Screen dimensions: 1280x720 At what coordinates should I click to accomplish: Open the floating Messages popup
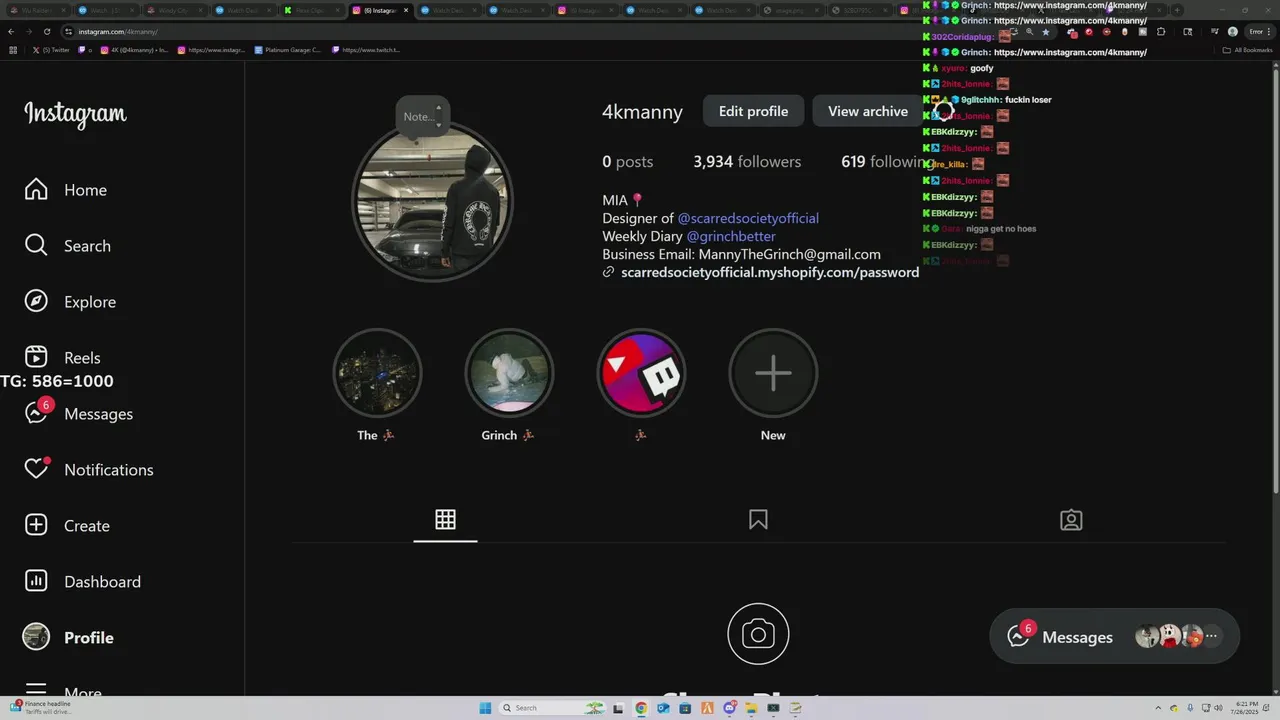(x=1114, y=636)
